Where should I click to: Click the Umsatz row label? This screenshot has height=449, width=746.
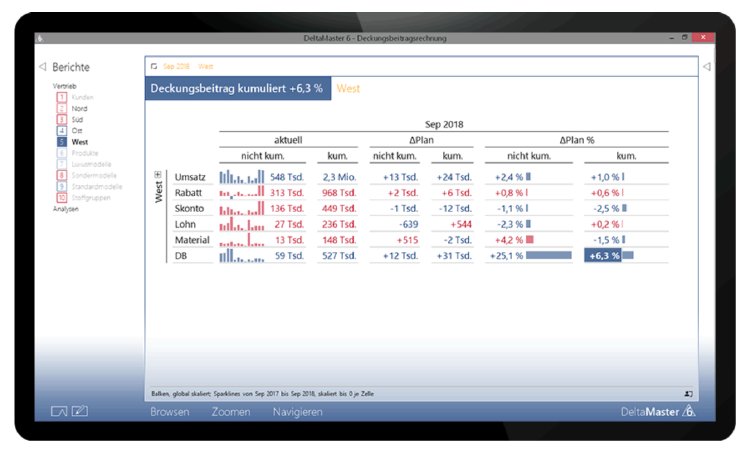(190, 177)
